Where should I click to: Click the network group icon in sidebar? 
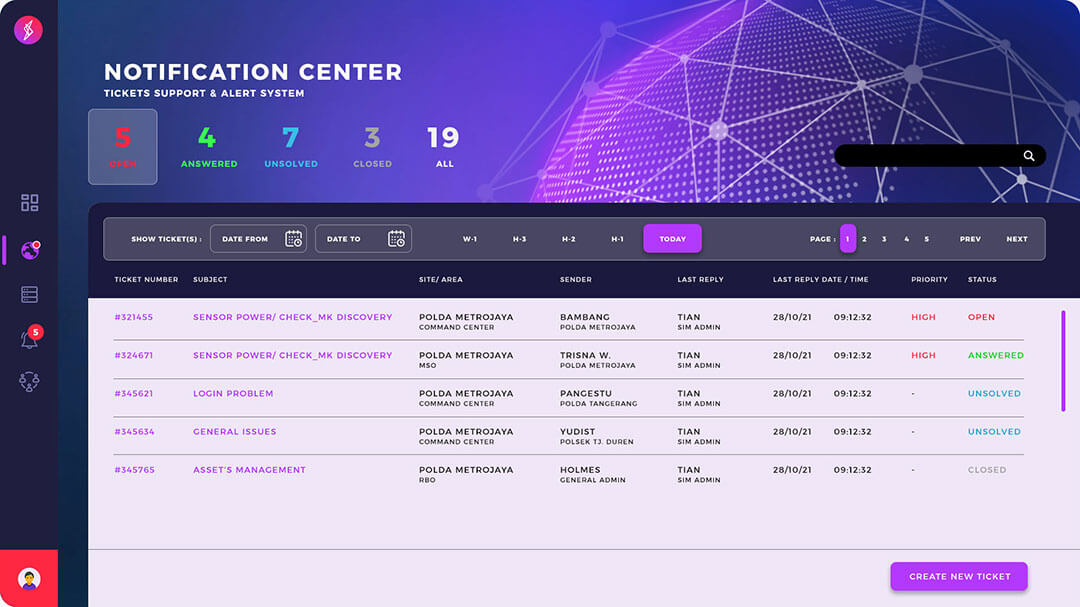pos(30,381)
